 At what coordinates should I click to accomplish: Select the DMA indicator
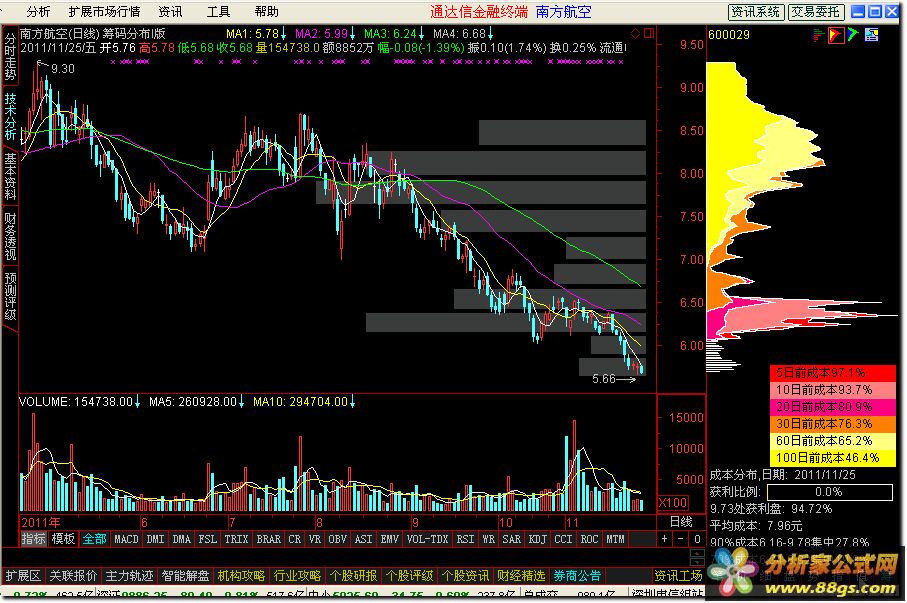coord(181,539)
